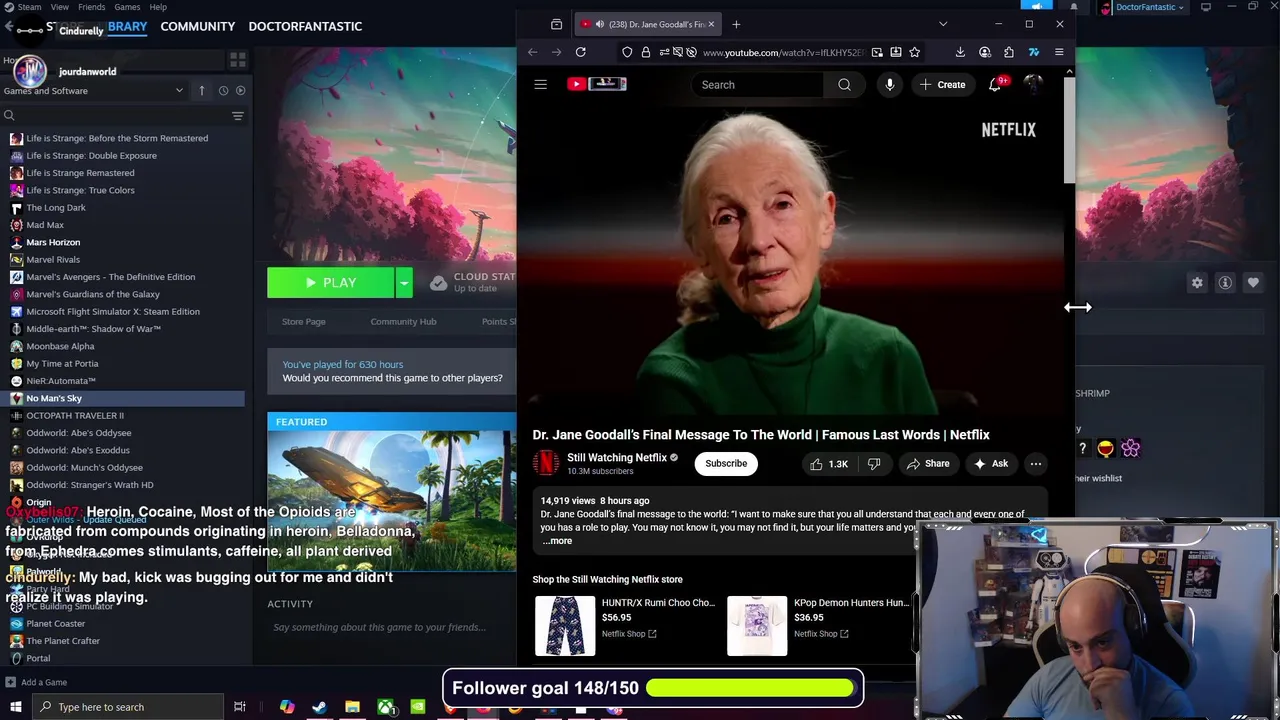Start voice search with microphone icon
Image resolution: width=1280 pixels, height=720 pixels.
click(889, 85)
